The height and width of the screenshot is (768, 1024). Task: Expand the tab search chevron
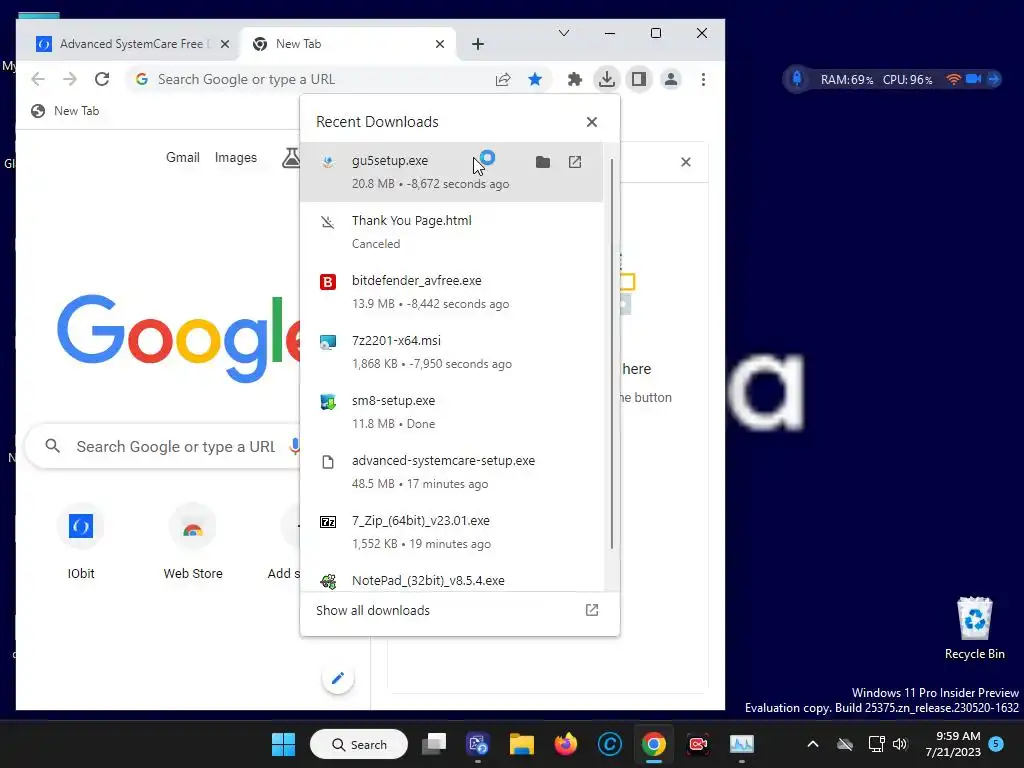[x=564, y=33]
